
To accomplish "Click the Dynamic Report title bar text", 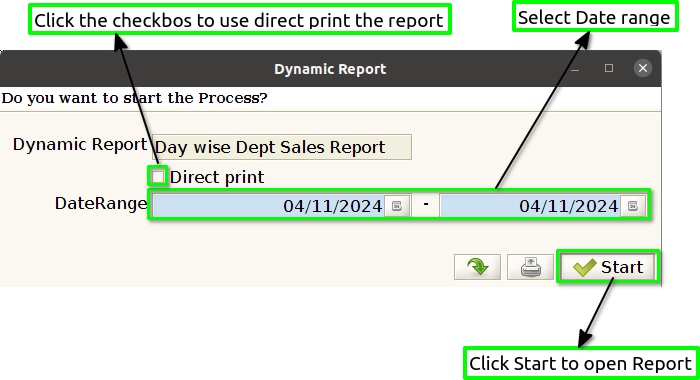I will [330, 69].
